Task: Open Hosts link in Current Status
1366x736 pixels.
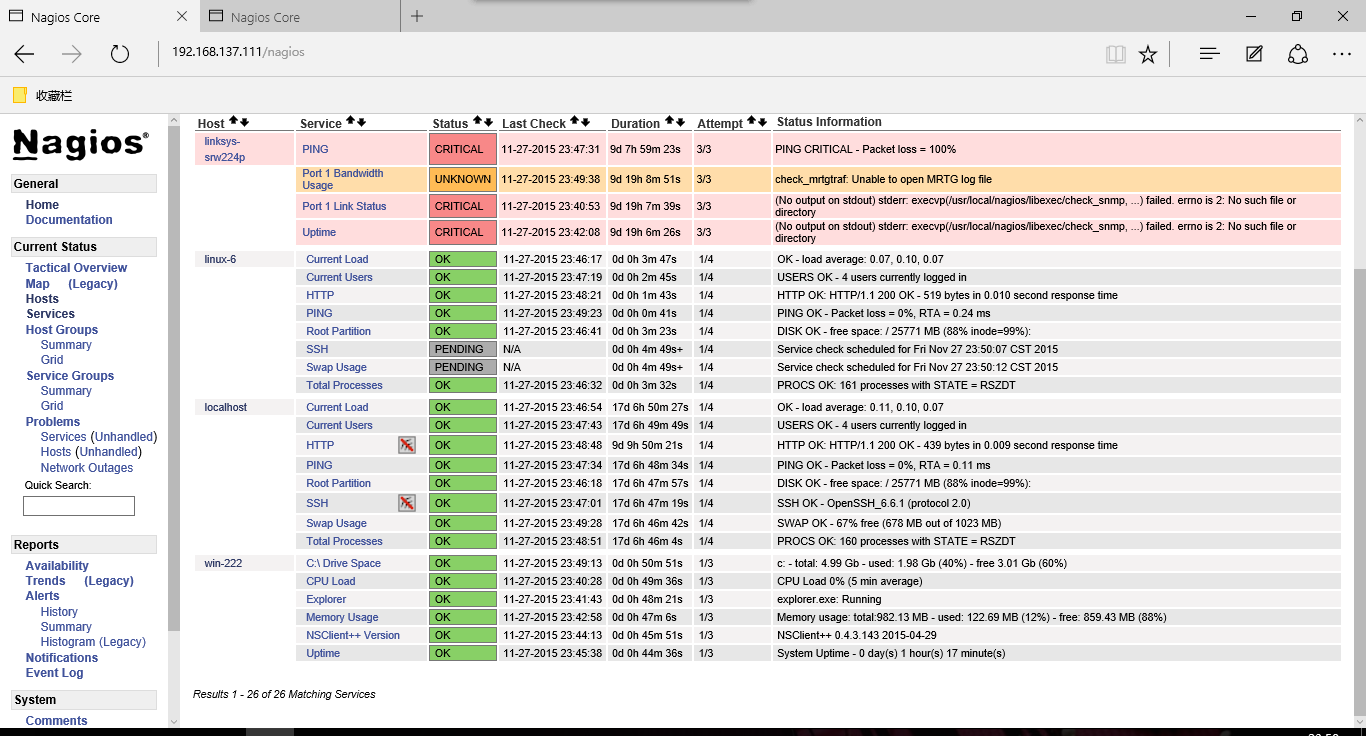Action: click(x=42, y=299)
